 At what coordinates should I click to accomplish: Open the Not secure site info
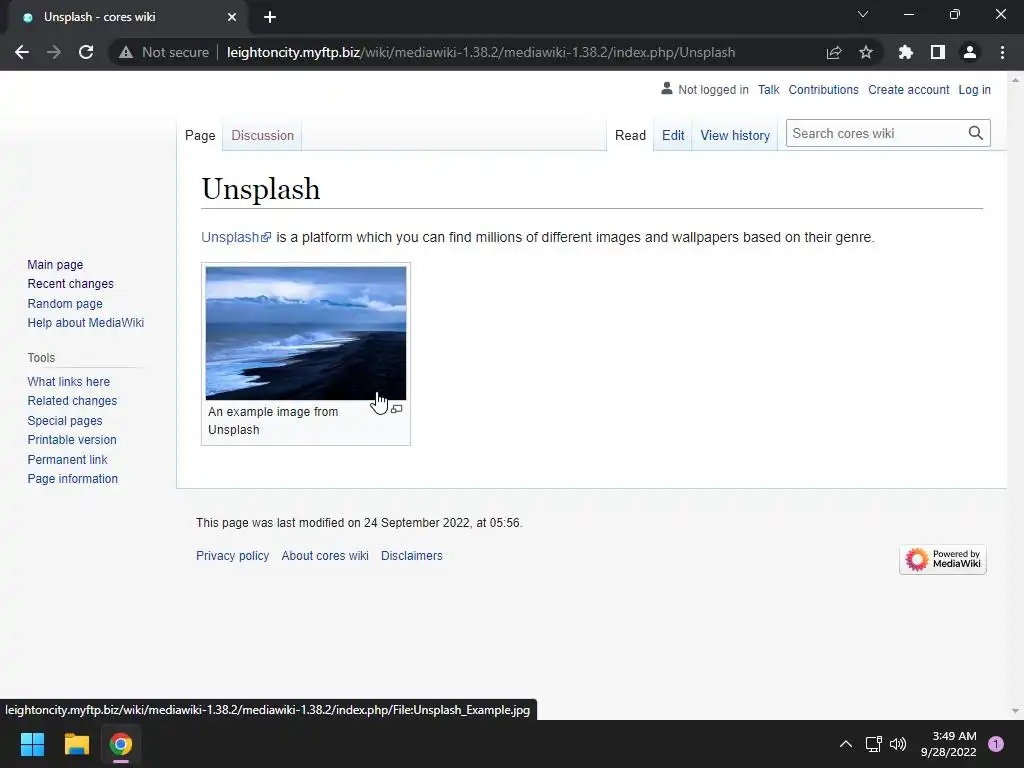click(164, 52)
